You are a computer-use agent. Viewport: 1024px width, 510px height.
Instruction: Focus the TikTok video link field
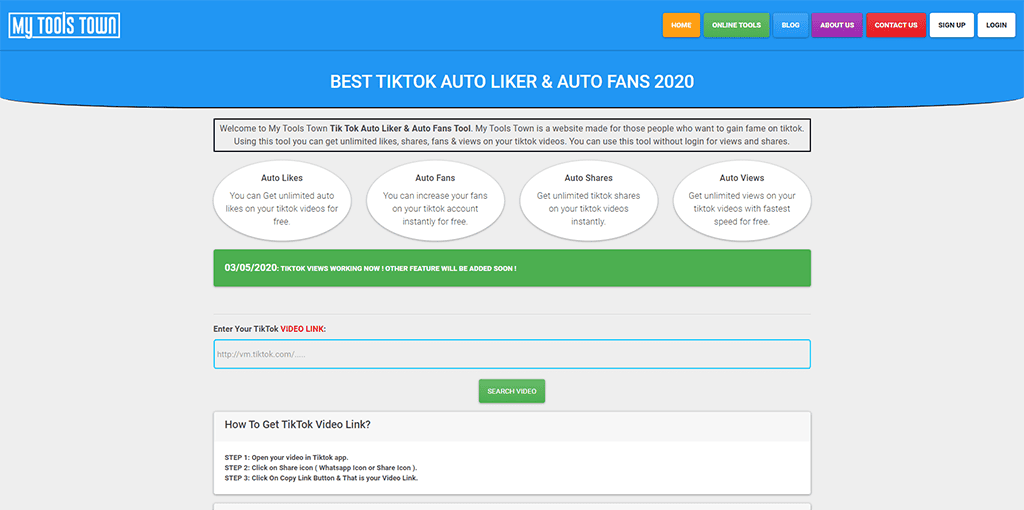coord(512,354)
